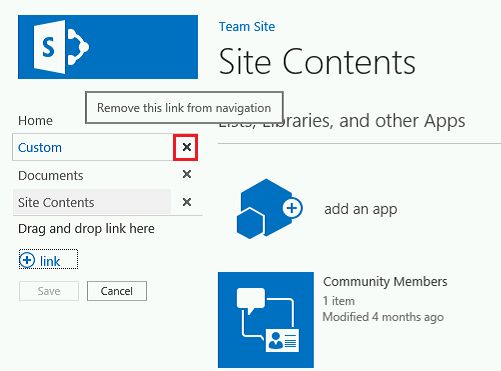Screen dimensions: 501x371
Task: Select Site Contents in the left navigation
Action: [x=56, y=202]
